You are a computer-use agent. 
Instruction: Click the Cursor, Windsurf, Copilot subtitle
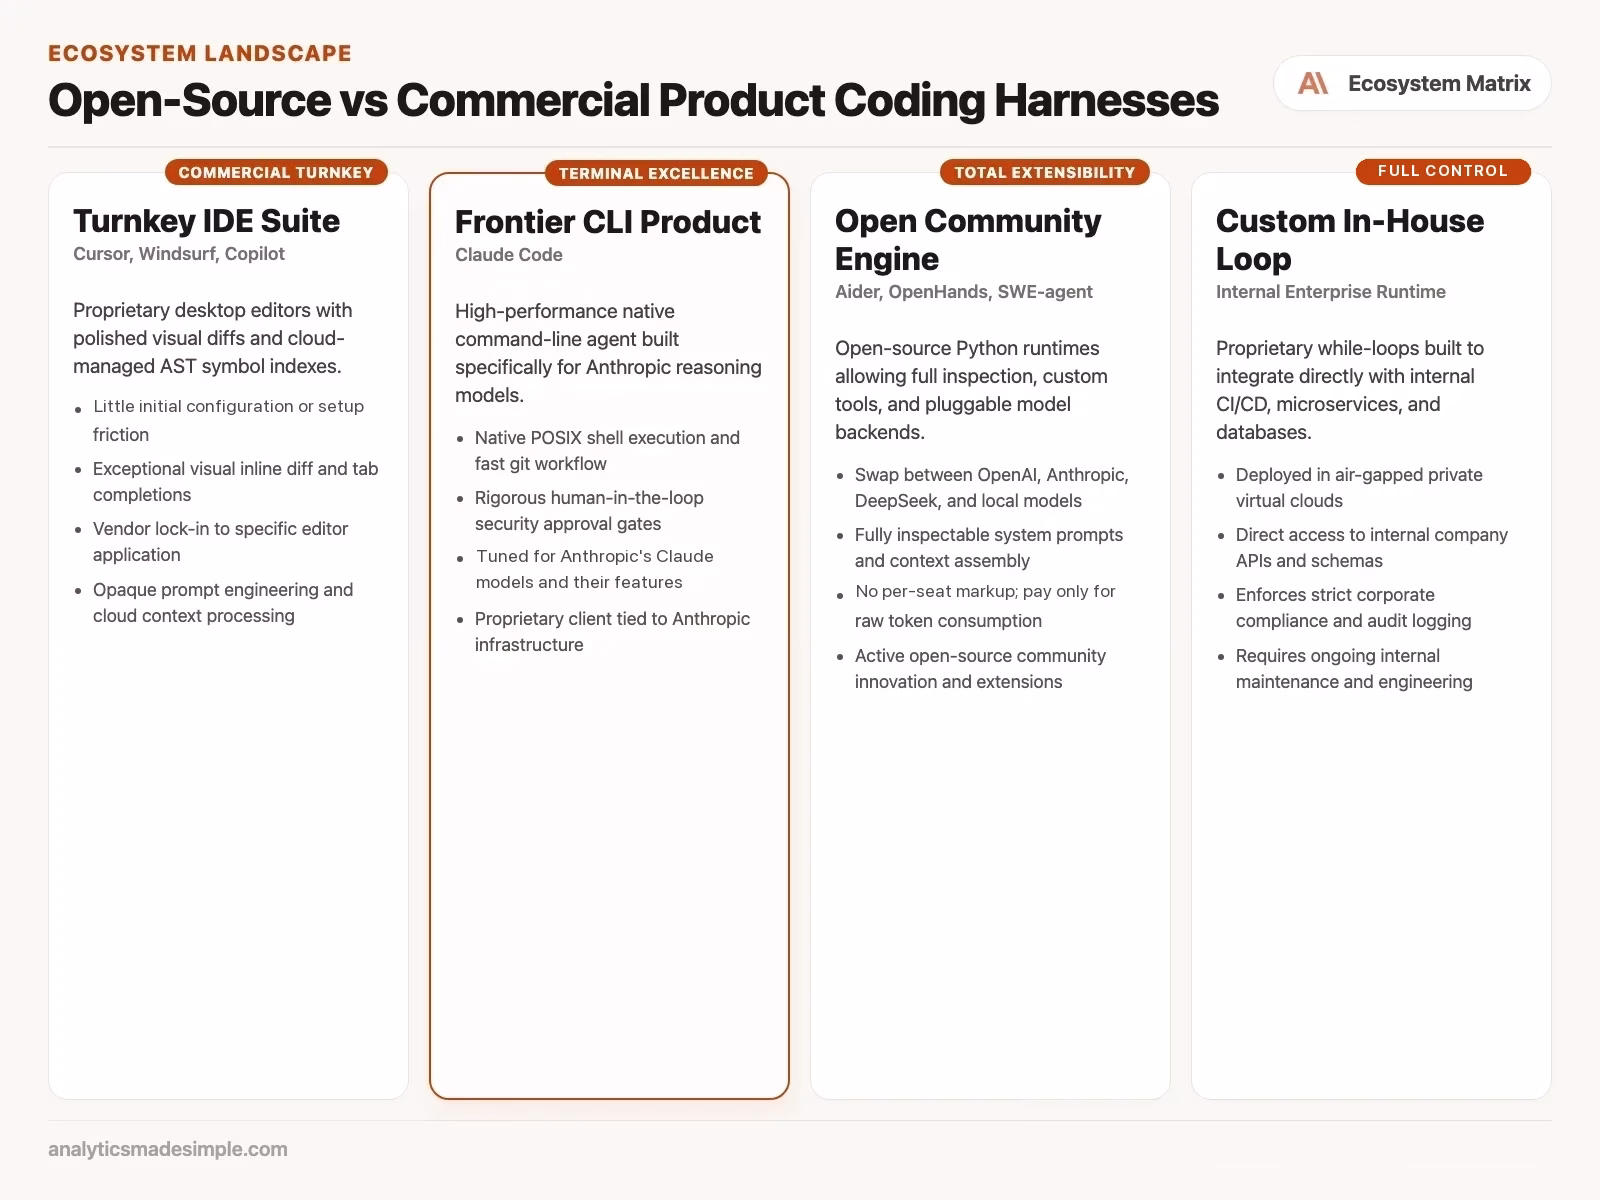point(179,253)
